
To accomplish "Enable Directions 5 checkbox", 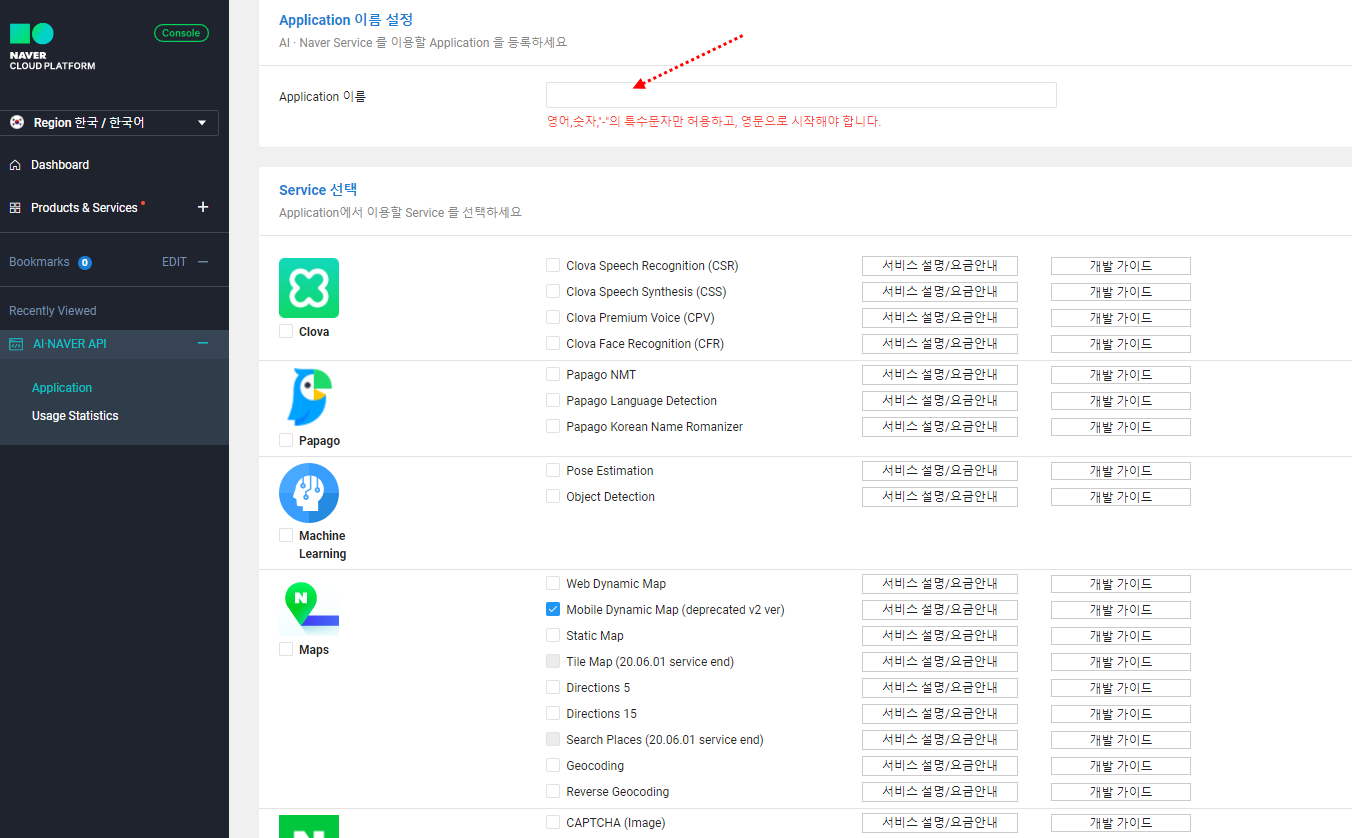I will pyautogui.click(x=553, y=687).
